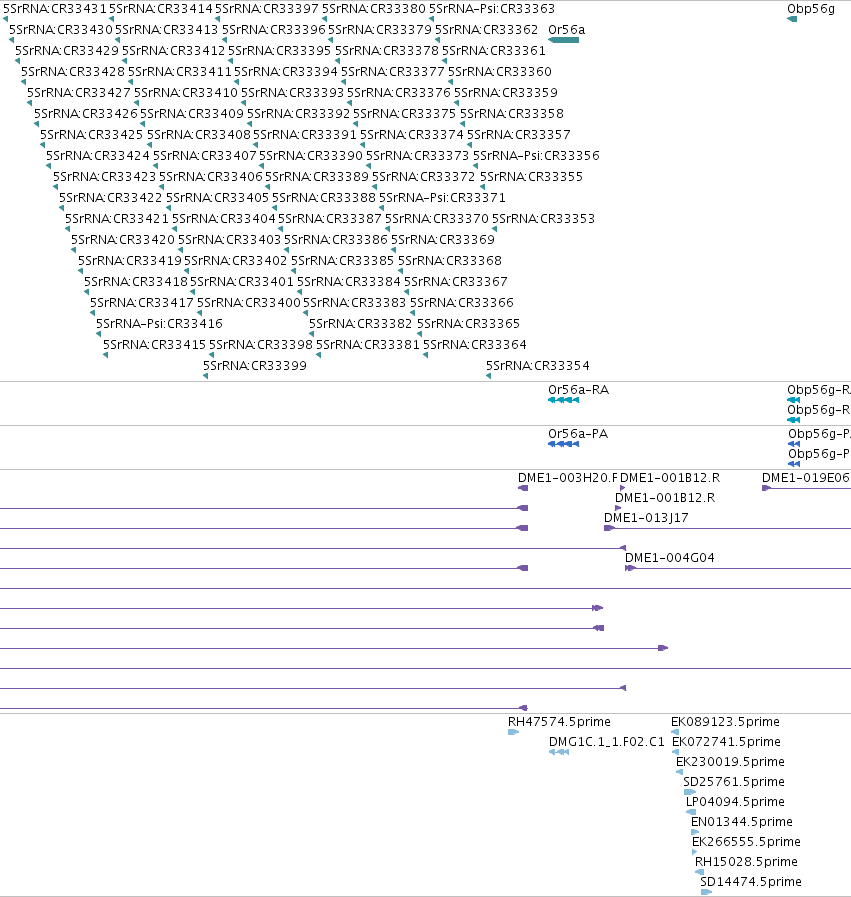851x897 pixels.
Task: Click the 5SrRNA-Psi:CR33371 pseudogene label
Action: (443, 197)
